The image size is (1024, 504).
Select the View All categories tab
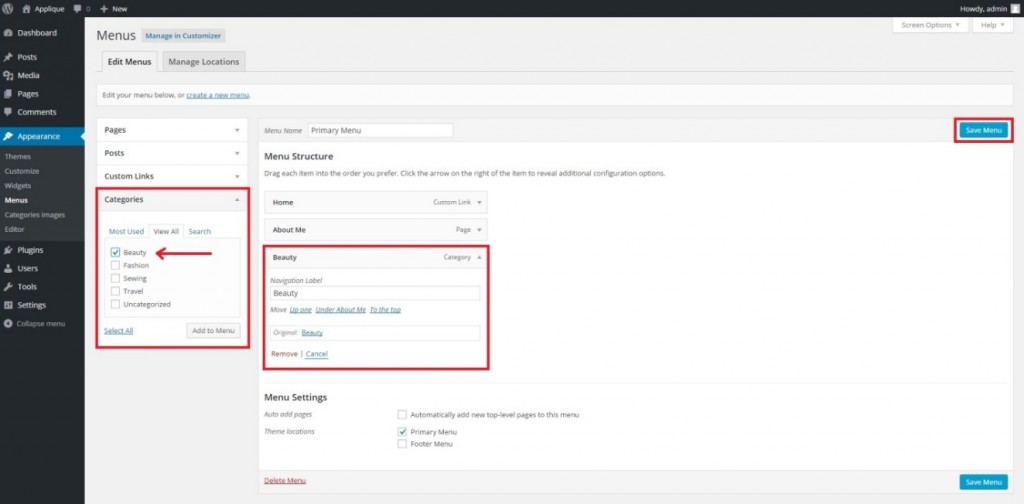pos(166,231)
